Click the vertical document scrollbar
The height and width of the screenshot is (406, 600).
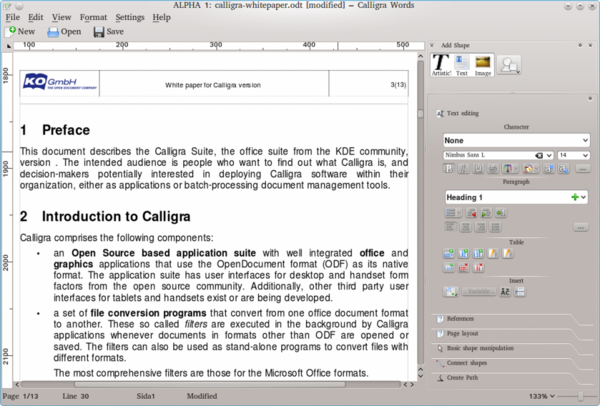(420, 214)
